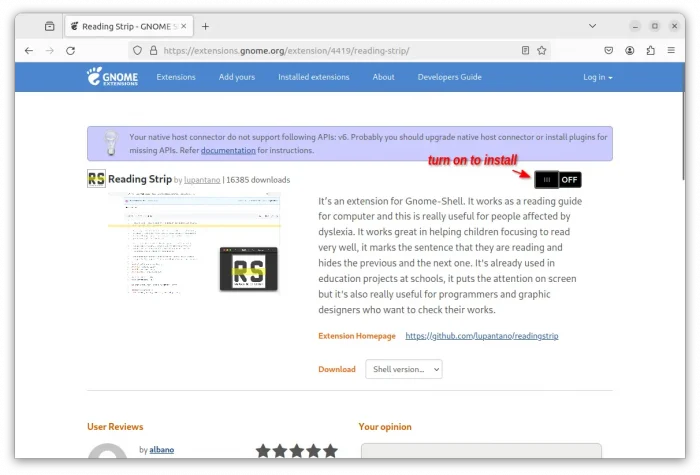Open the list all tabs chevron

point(592,26)
